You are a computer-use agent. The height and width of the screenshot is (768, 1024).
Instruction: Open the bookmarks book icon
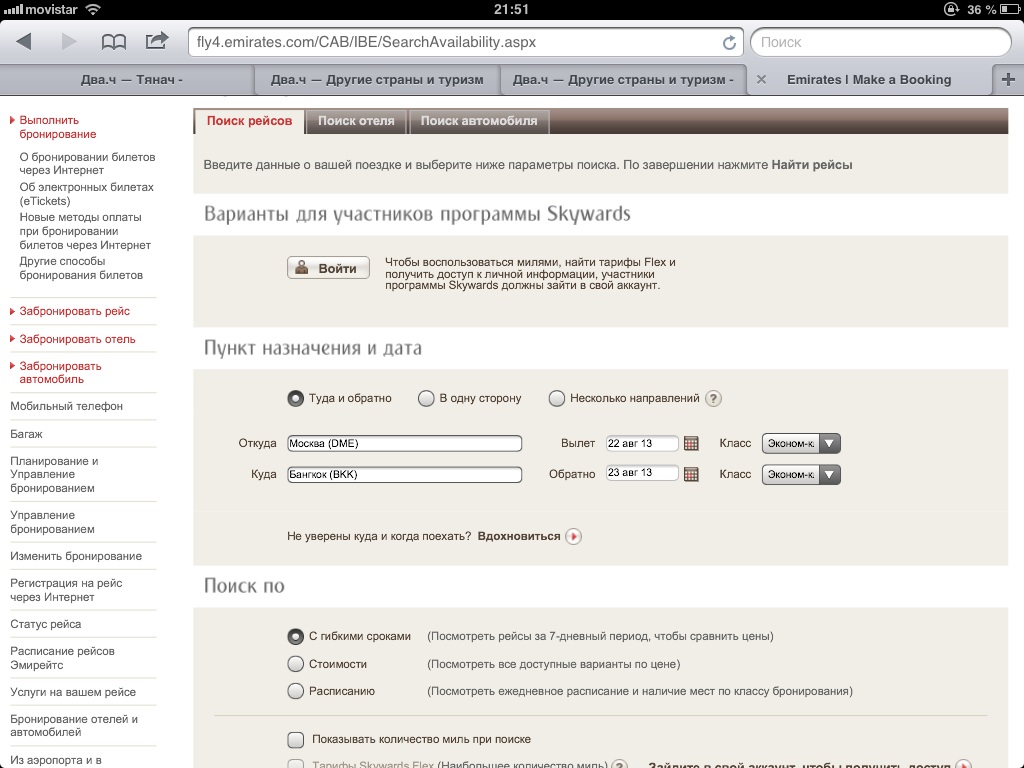(x=114, y=42)
